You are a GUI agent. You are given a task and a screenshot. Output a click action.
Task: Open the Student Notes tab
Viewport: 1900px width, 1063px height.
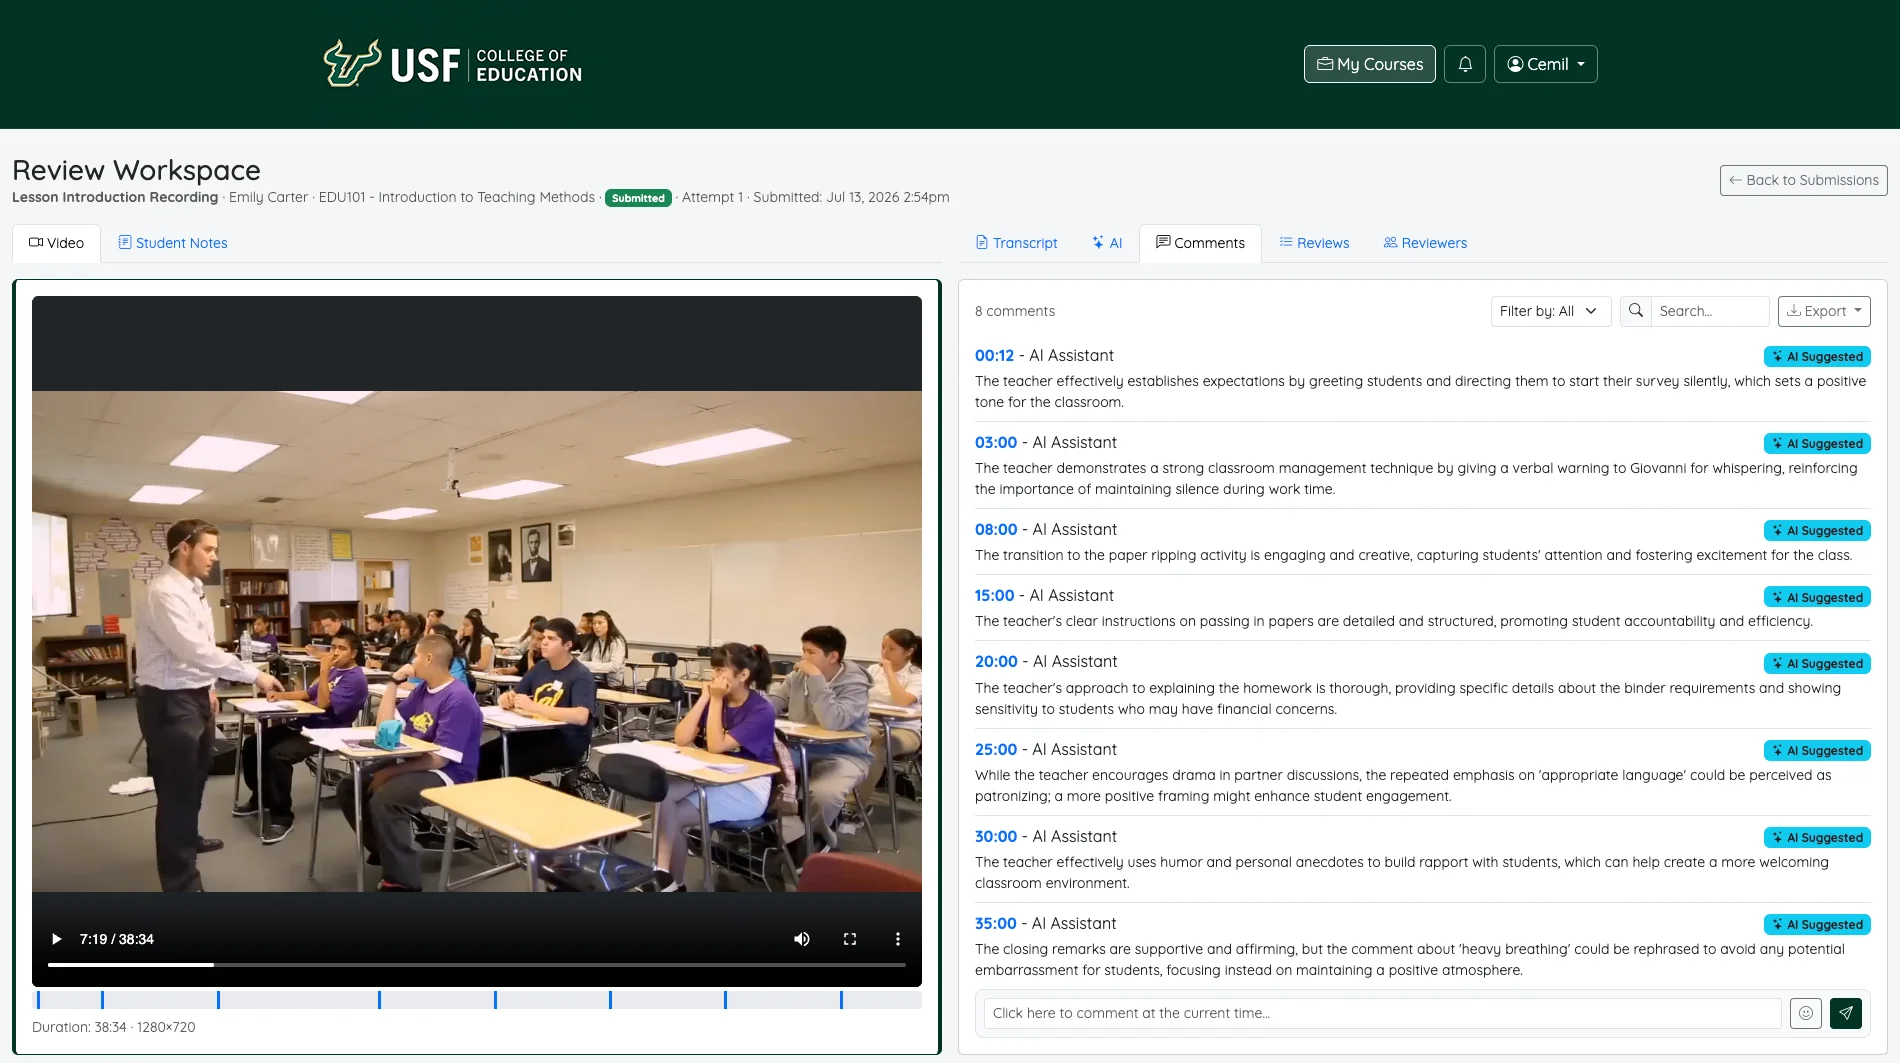172,243
